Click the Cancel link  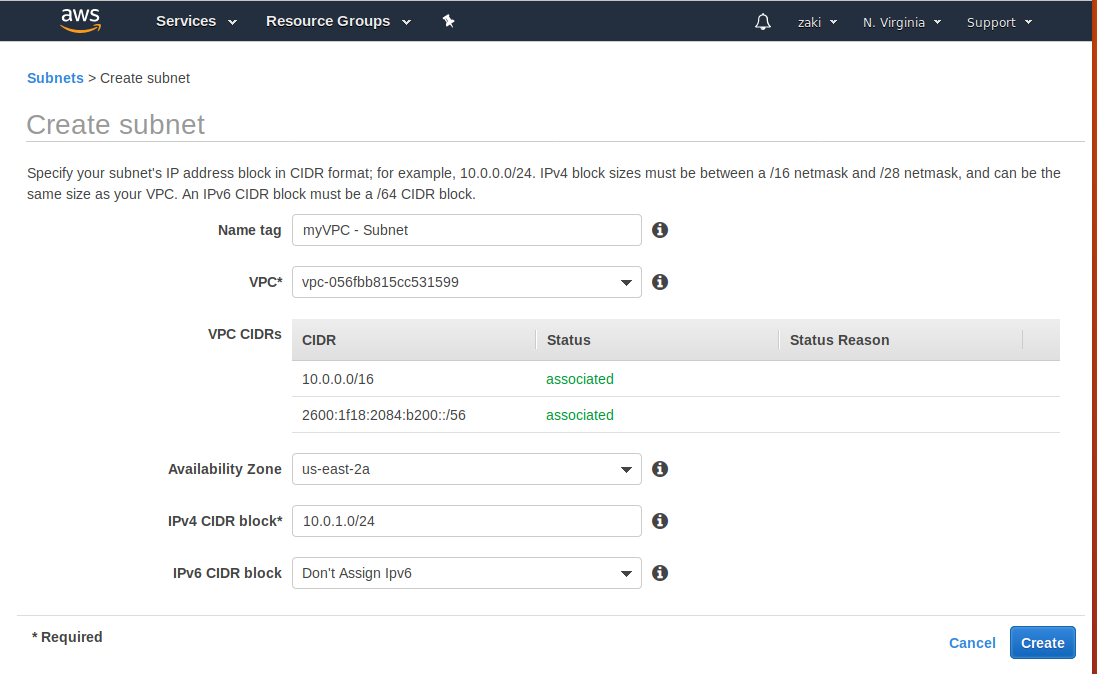pyautogui.click(x=971, y=642)
